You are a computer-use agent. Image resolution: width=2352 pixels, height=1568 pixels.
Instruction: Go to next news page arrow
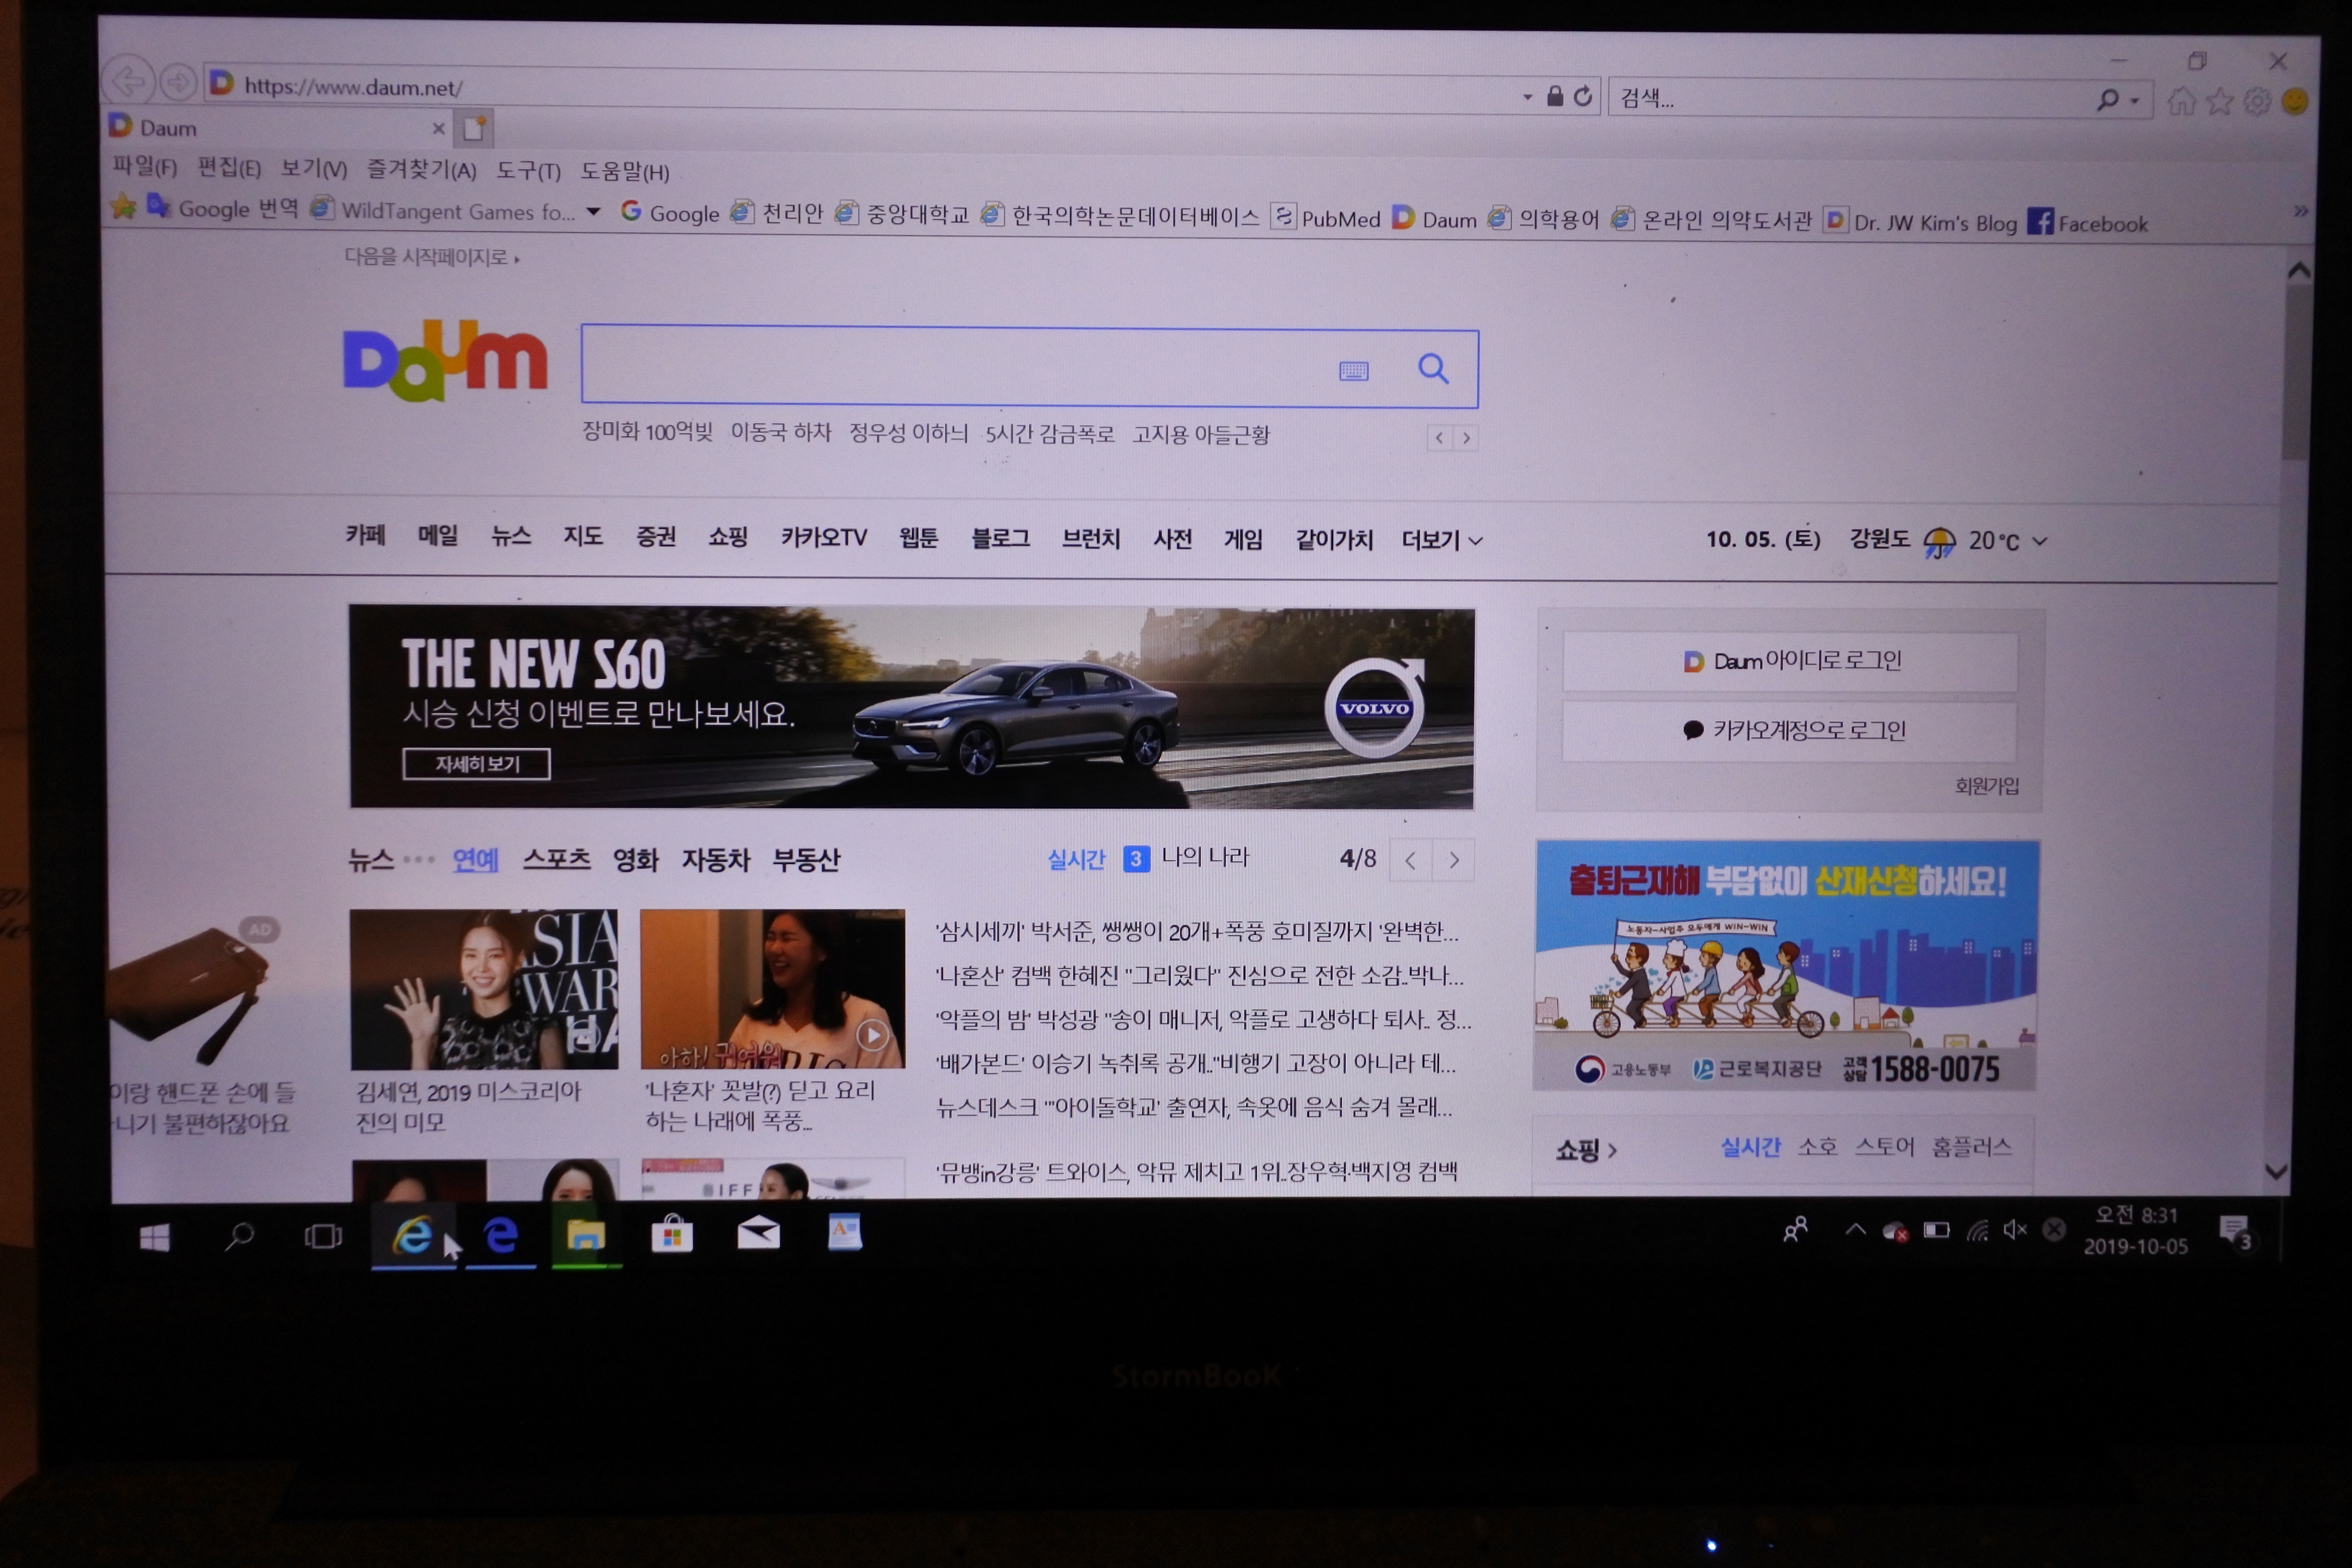pyautogui.click(x=1454, y=860)
